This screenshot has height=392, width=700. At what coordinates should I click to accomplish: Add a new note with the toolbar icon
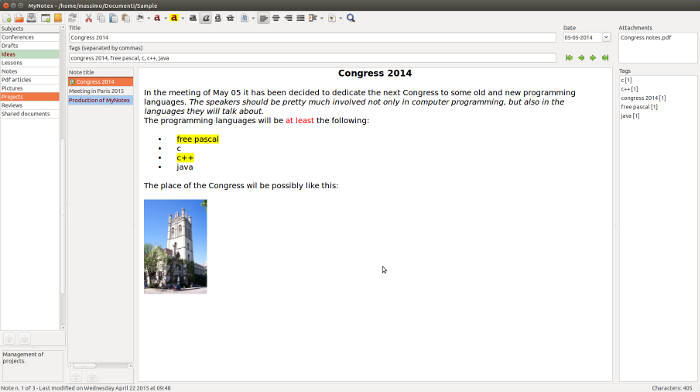click(x=45, y=18)
